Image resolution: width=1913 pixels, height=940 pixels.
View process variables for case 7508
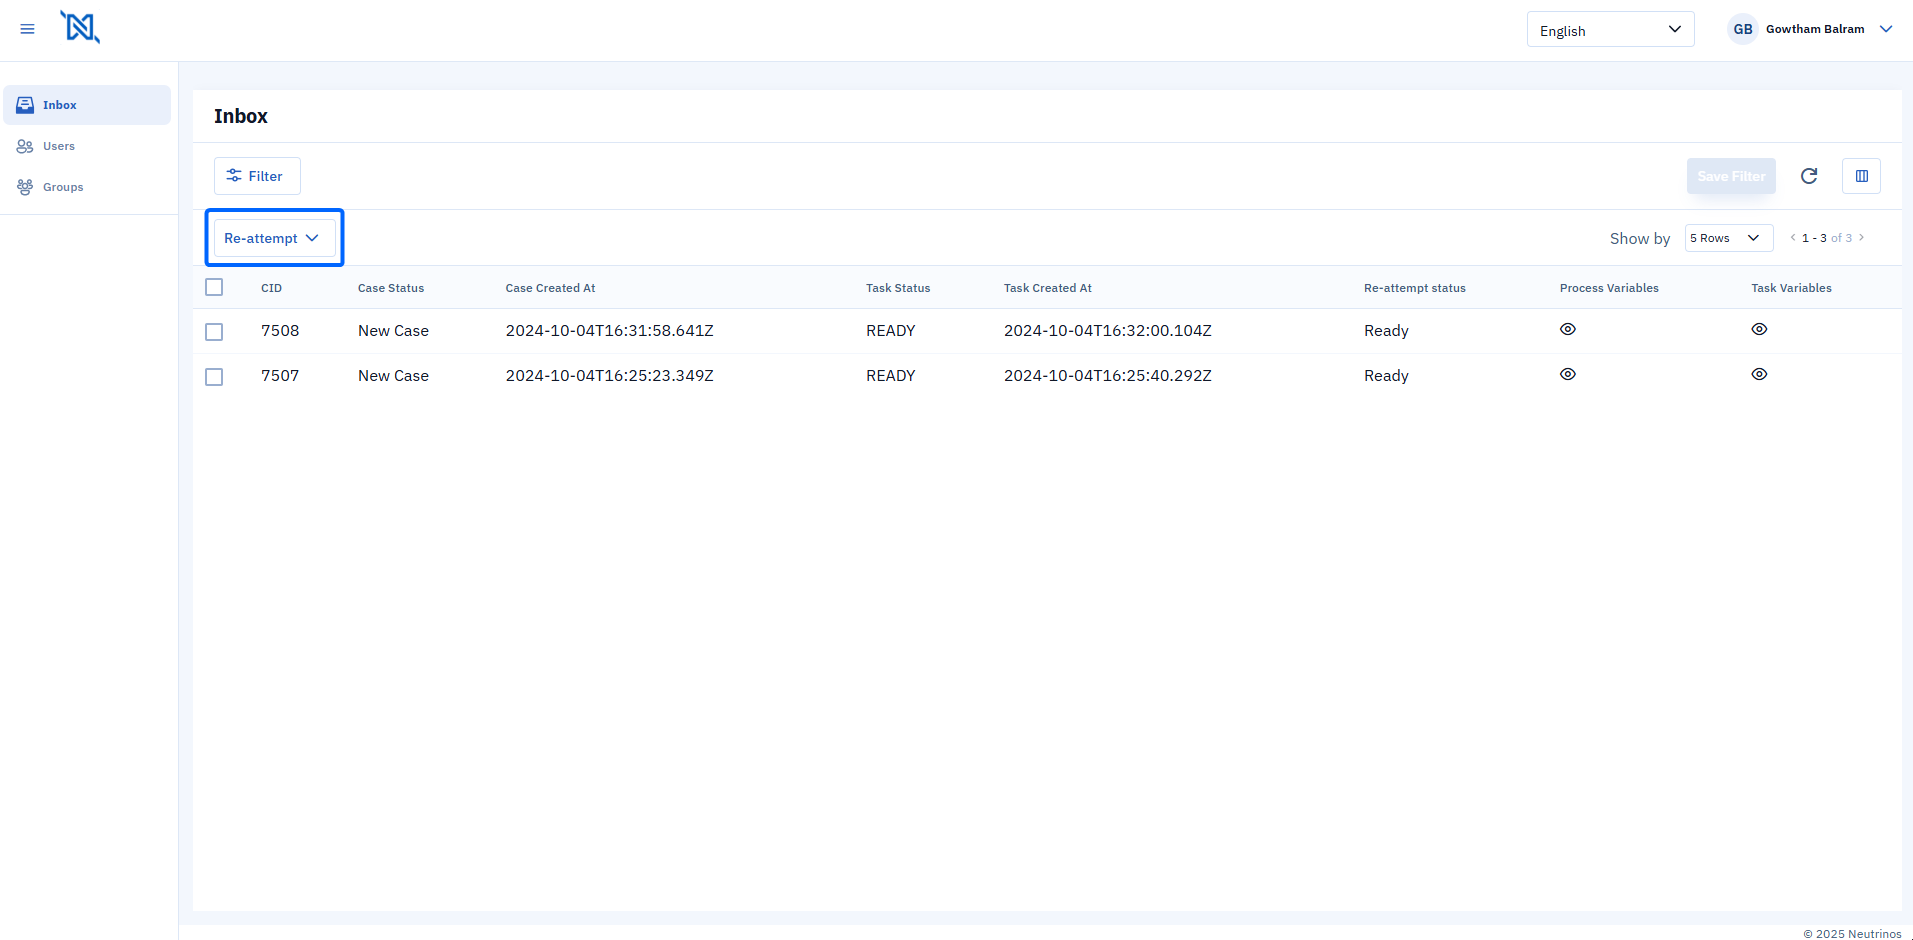coord(1567,329)
